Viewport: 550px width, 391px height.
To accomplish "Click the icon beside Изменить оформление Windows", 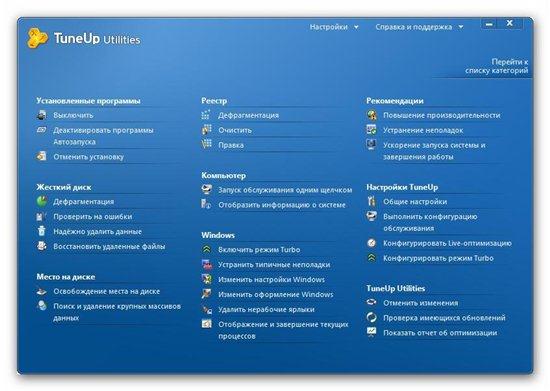I will pos(207,294).
